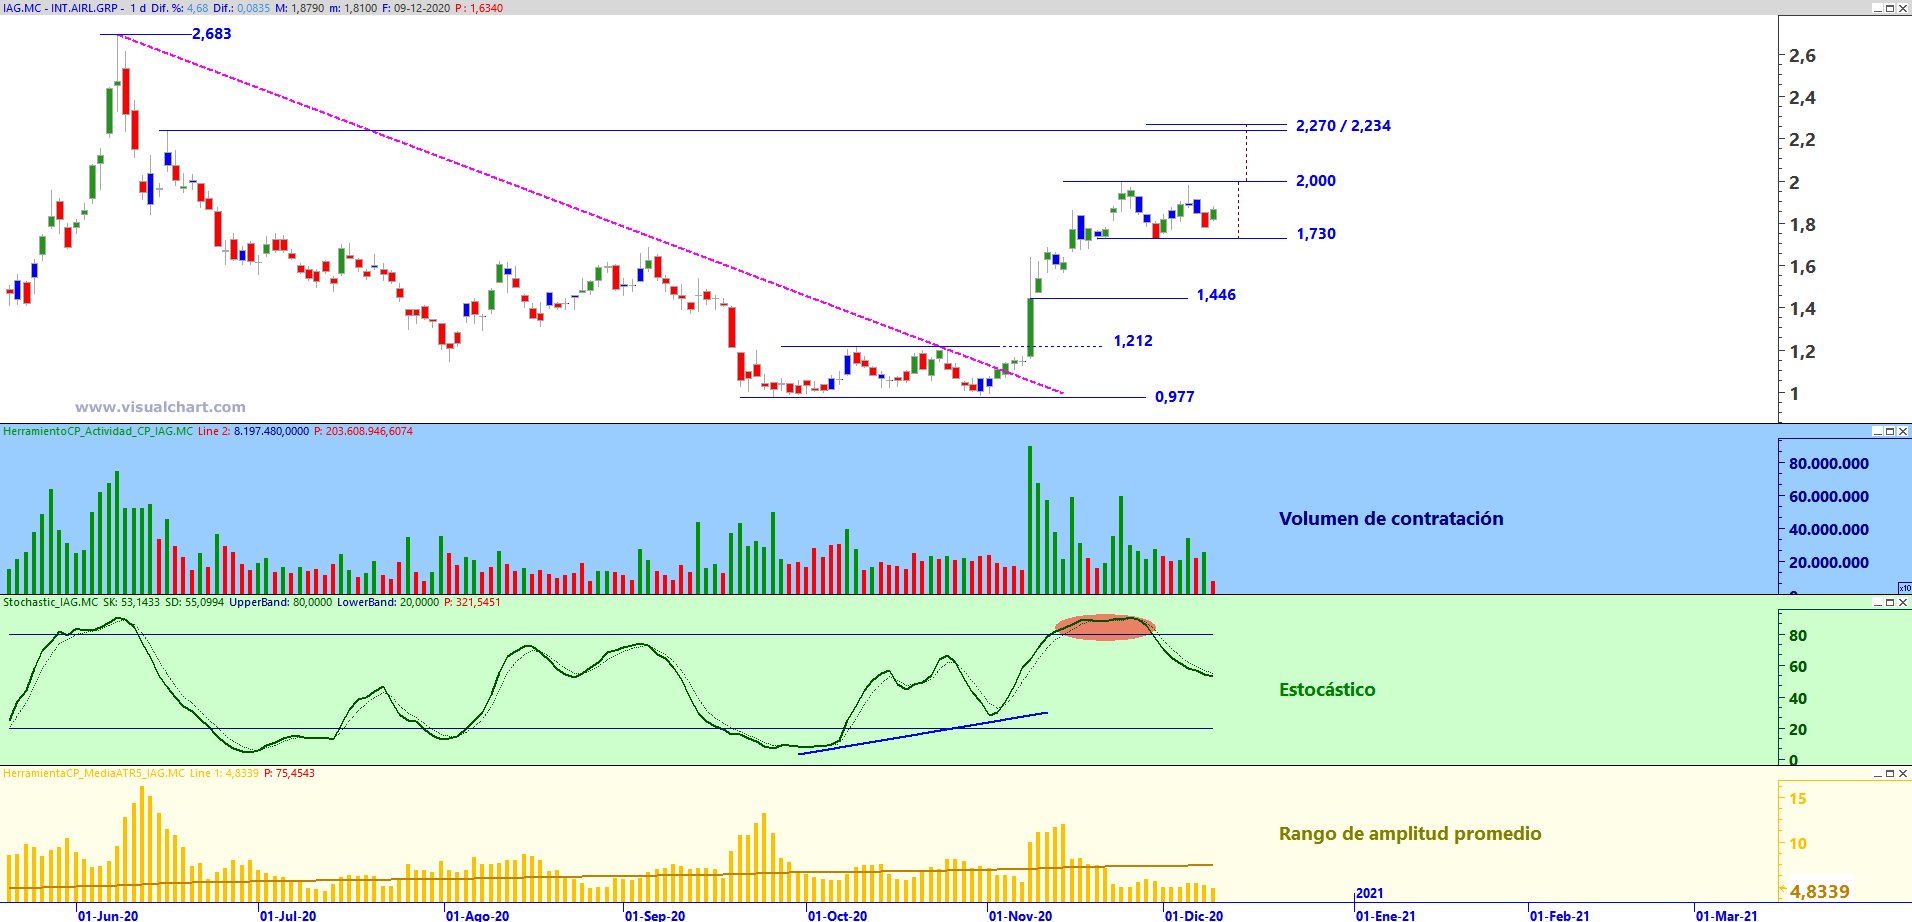Screen dimensions: 1912x922
Task: Click the tallest green volume bar in November
Action: 1030,520
